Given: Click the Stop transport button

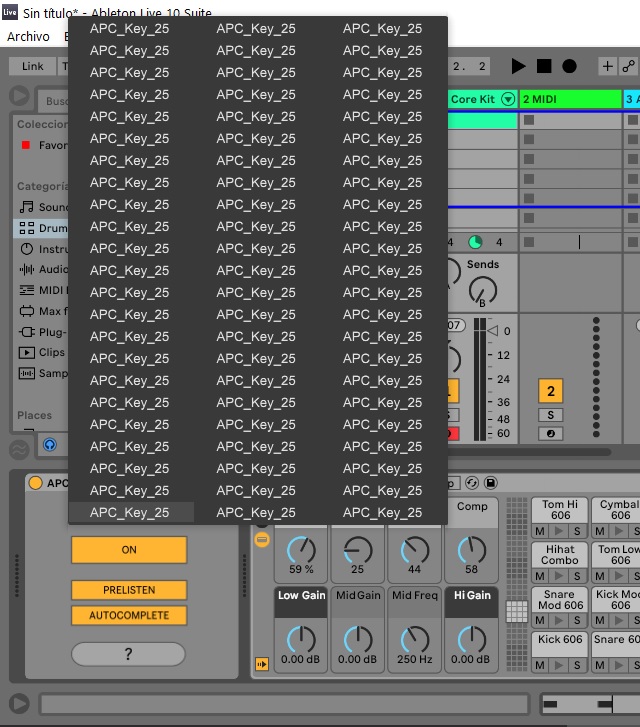Looking at the screenshot, I should (x=544, y=66).
